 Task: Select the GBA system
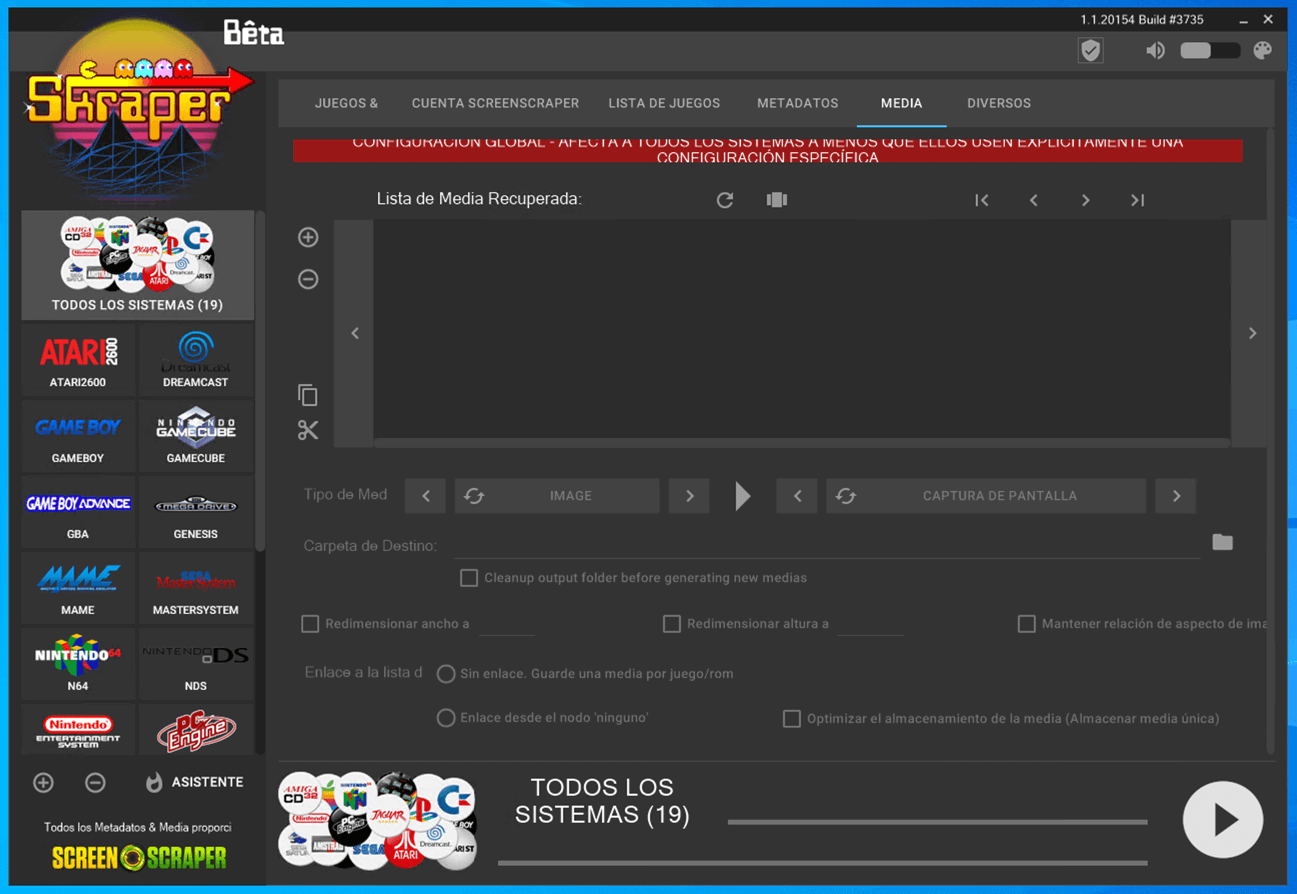click(x=78, y=513)
